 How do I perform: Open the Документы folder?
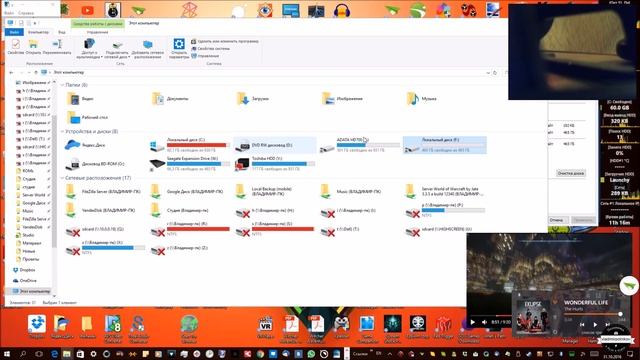tap(170, 99)
